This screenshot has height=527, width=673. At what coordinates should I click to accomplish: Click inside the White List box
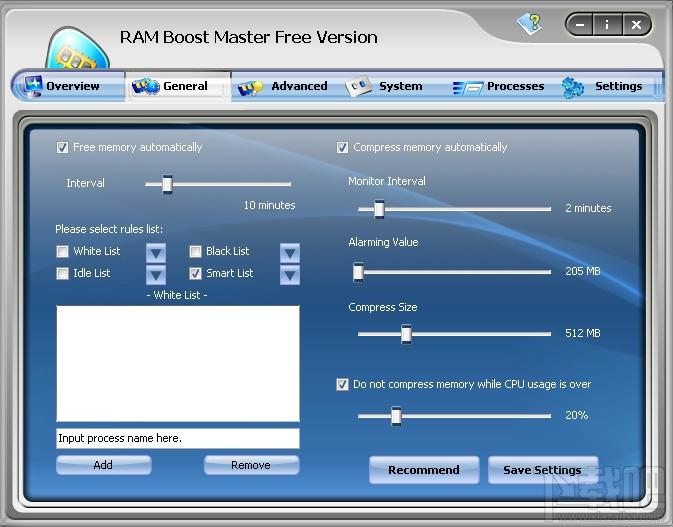(178, 363)
